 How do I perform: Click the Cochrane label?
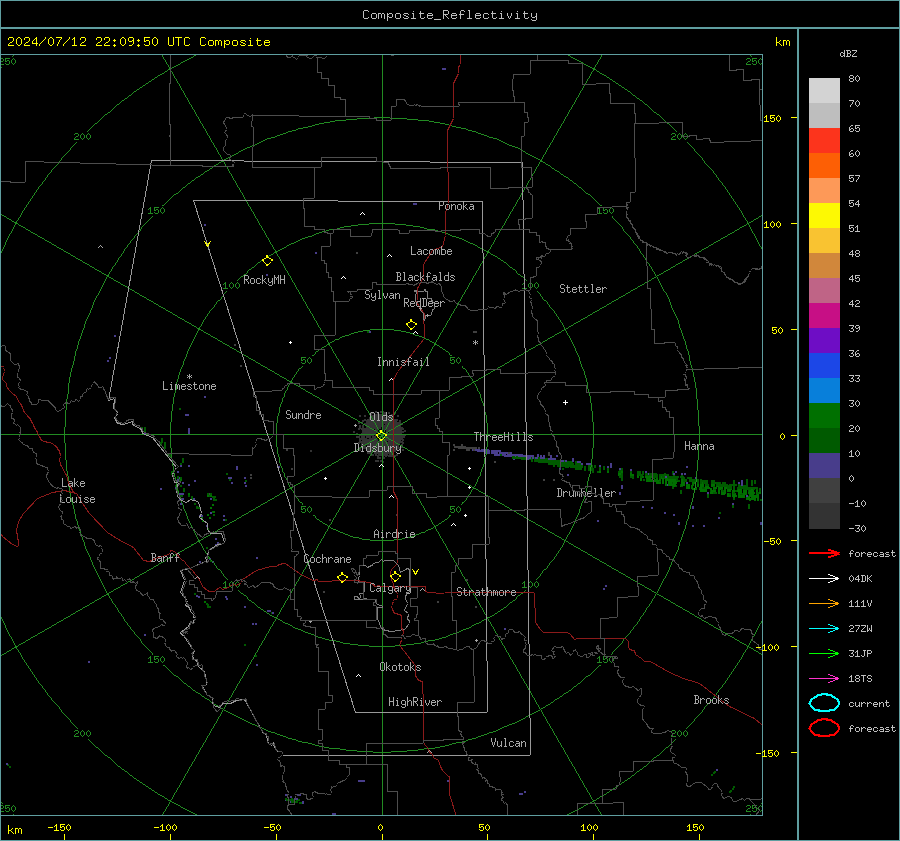pyautogui.click(x=327, y=559)
